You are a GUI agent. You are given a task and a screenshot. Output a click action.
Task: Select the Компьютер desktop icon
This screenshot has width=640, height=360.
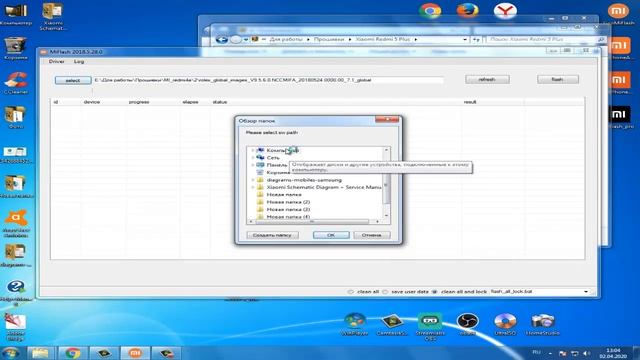tap(16, 15)
